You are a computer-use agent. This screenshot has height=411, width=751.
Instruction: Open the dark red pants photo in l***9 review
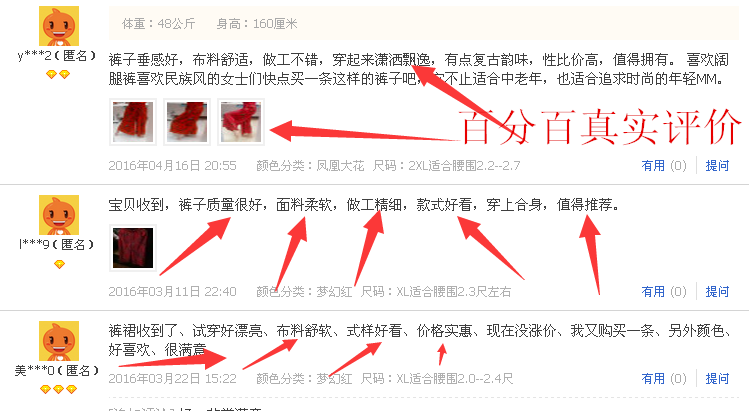[133, 248]
